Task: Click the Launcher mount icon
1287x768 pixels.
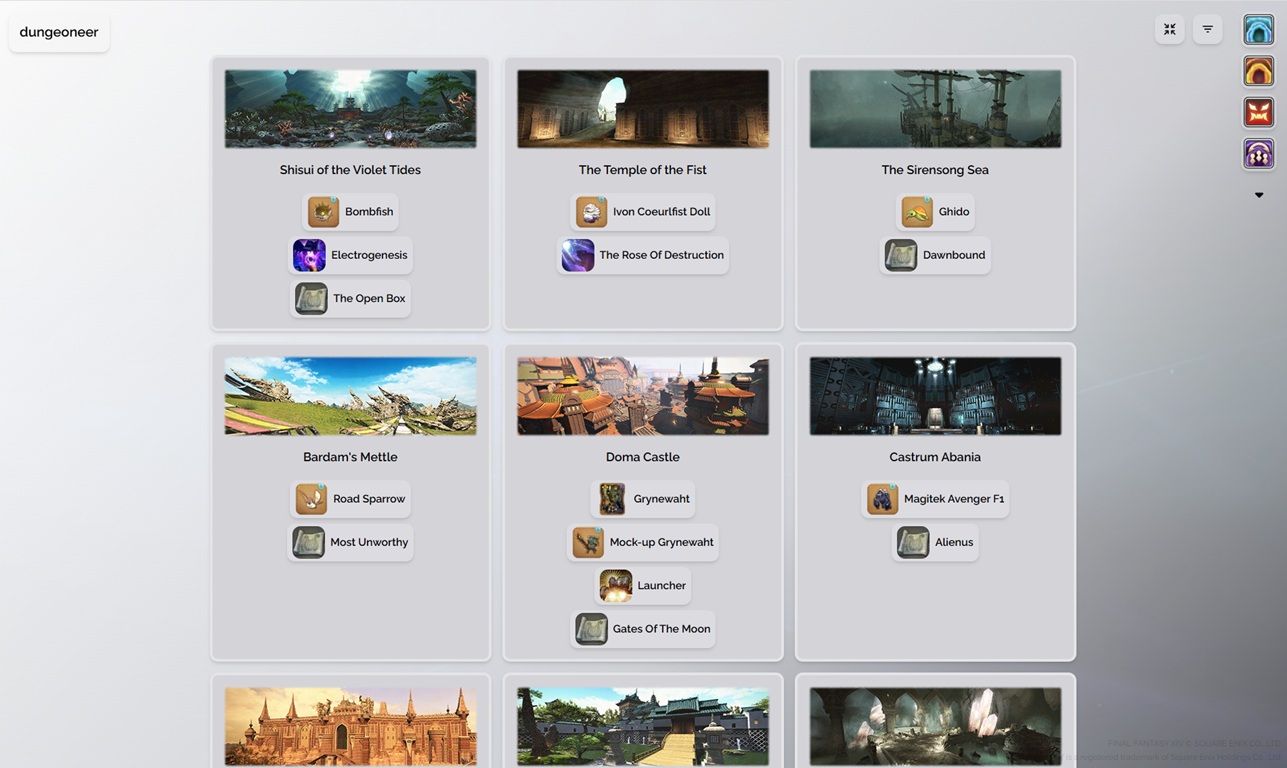Action: point(616,585)
